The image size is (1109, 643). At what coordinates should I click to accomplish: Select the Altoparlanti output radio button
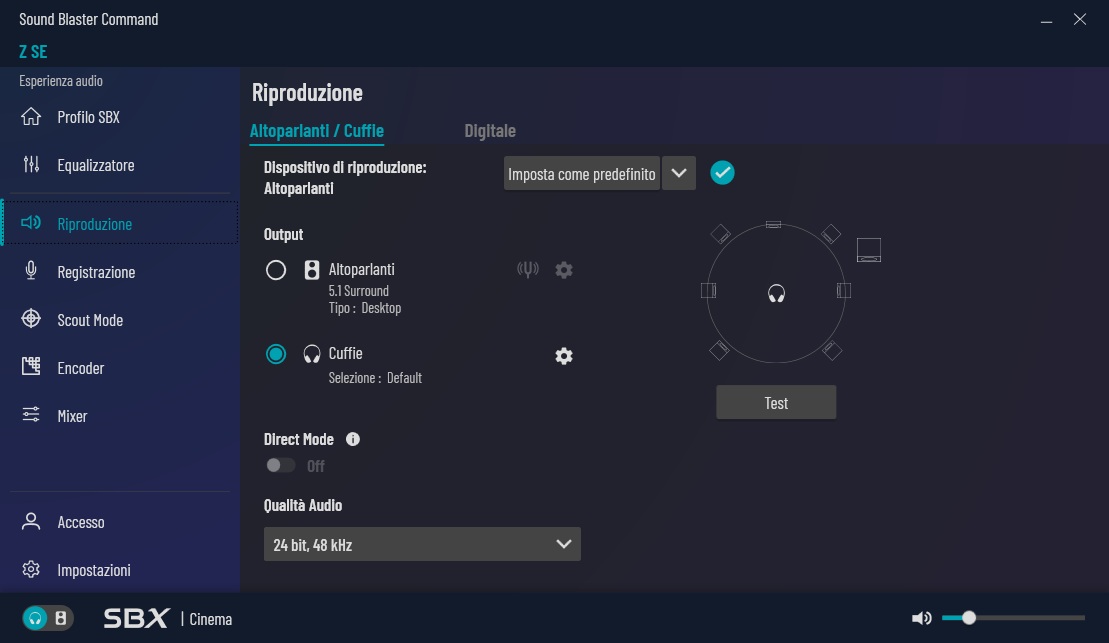tap(276, 270)
